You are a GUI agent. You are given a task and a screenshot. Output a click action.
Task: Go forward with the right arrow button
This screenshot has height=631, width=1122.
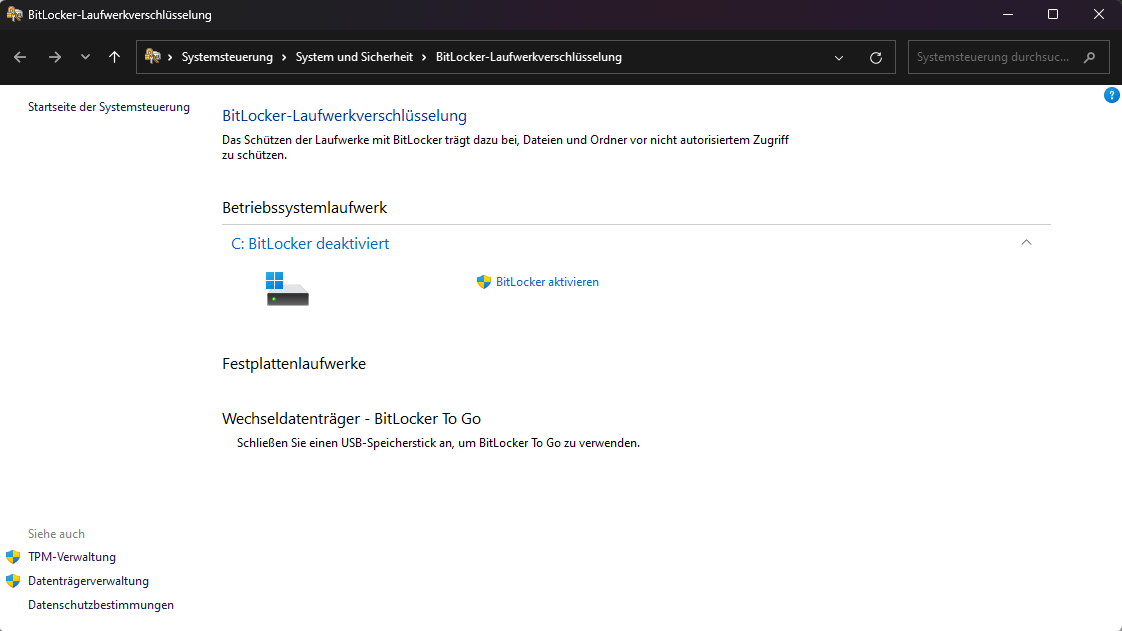[54, 57]
